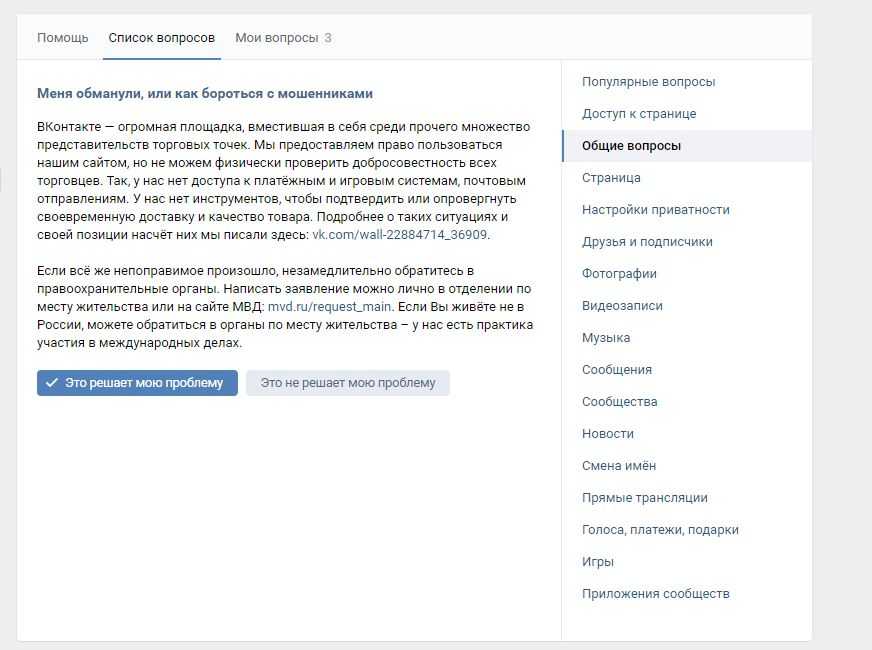Image resolution: width=872 pixels, height=650 pixels.
Task: Switch to Список вопросов tab
Action: click(161, 38)
